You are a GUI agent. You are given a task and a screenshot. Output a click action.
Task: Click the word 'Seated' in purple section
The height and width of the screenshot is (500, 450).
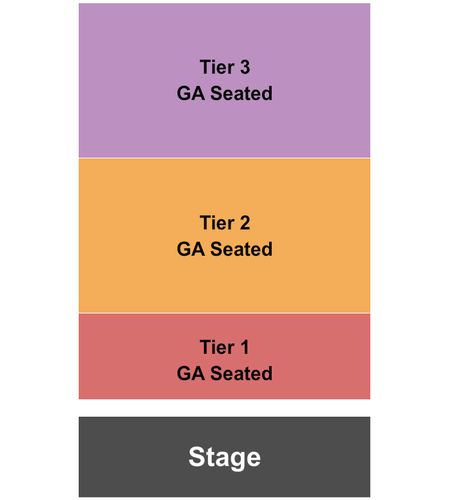241,93
